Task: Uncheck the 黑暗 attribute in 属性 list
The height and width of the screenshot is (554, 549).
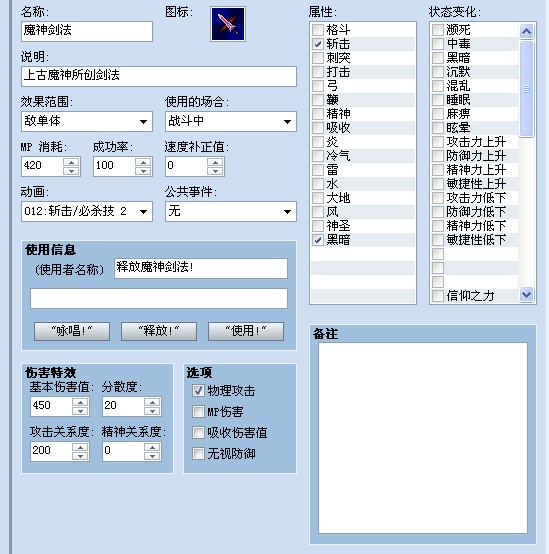Action: 318,240
